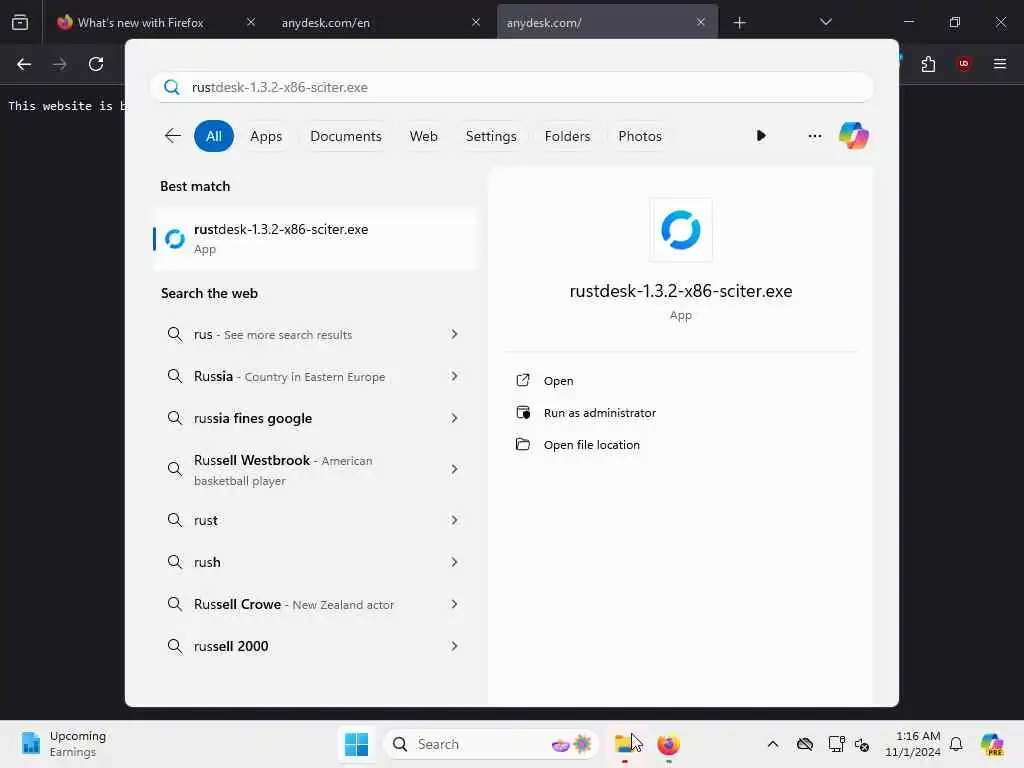Click the 'Russia' web suggestion
1024x768 pixels.
[313, 376]
